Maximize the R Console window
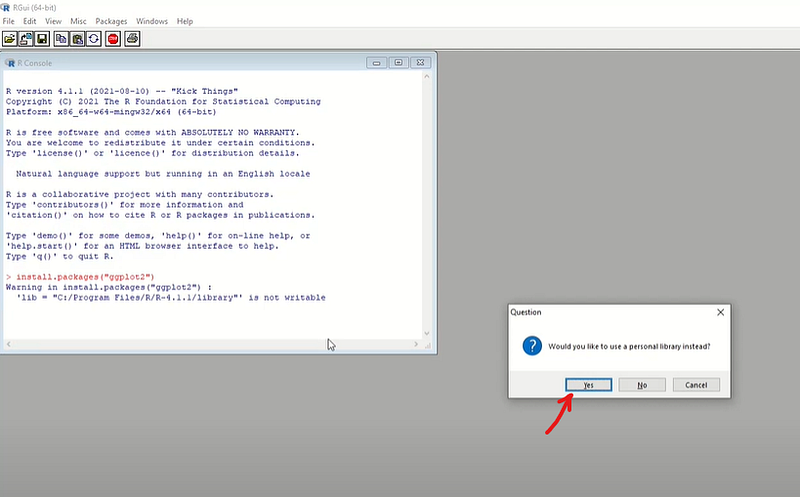The image size is (800, 497). pos(398,63)
